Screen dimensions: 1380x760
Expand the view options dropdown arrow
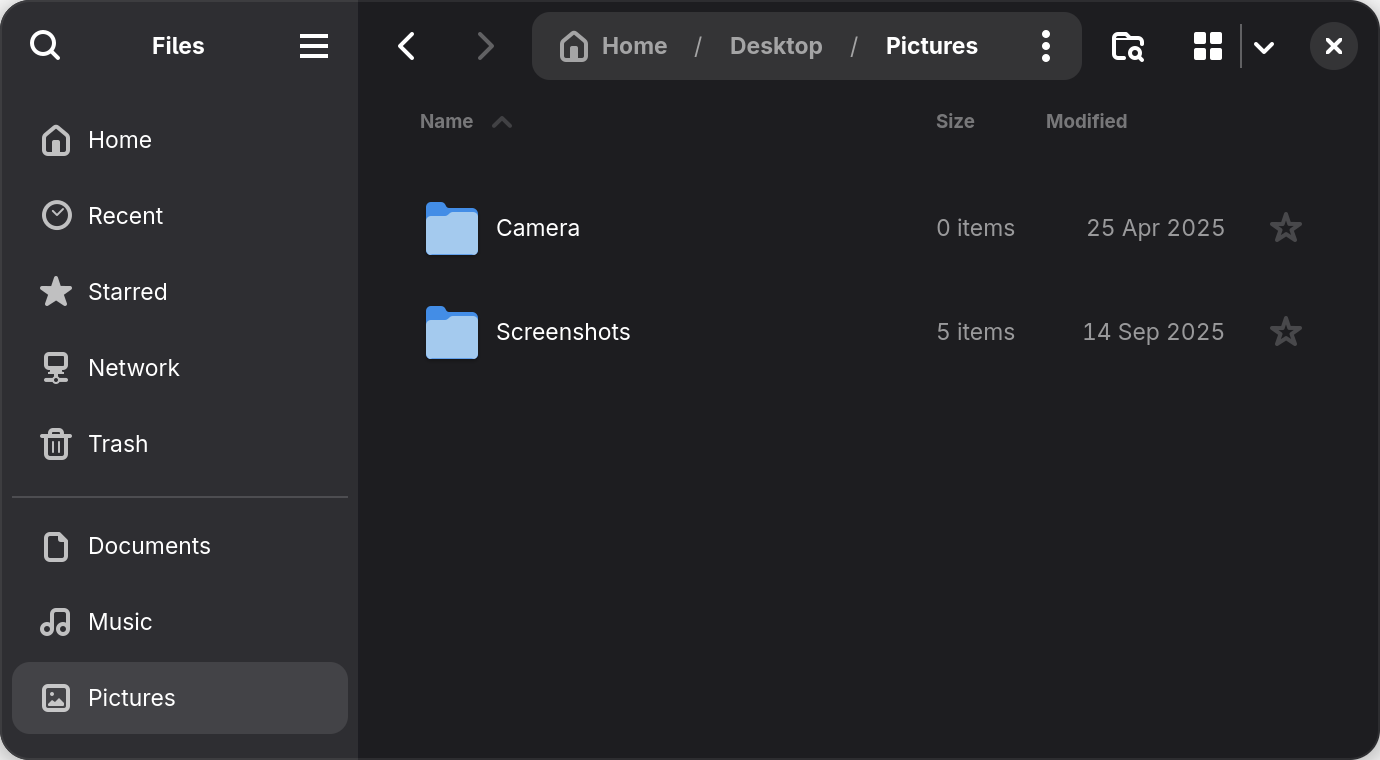1264,47
